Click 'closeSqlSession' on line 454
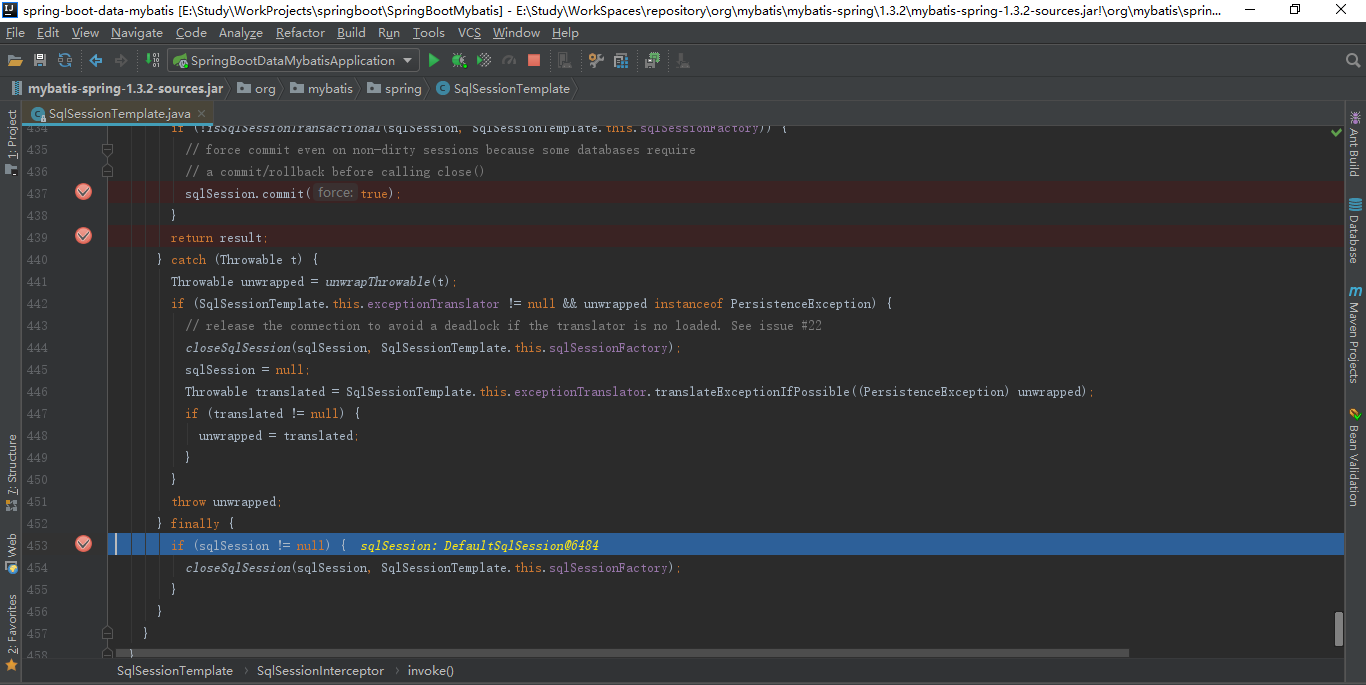Image resolution: width=1366 pixels, height=685 pixels. click(x=238, y=568)
